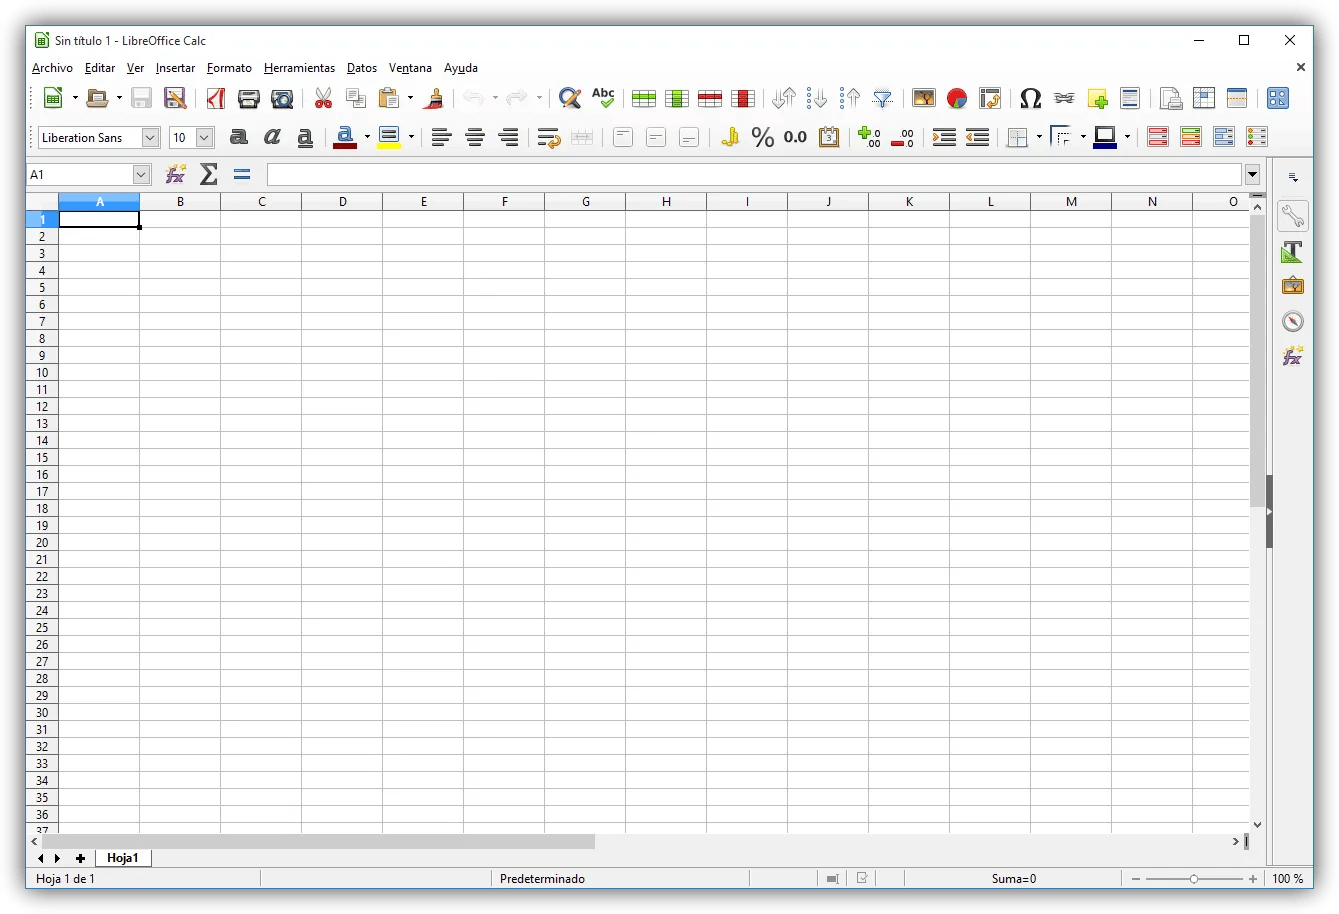This screenshot has height=914, width=1339.
Task: Format as date calendar icon
Action: (829, 137)
